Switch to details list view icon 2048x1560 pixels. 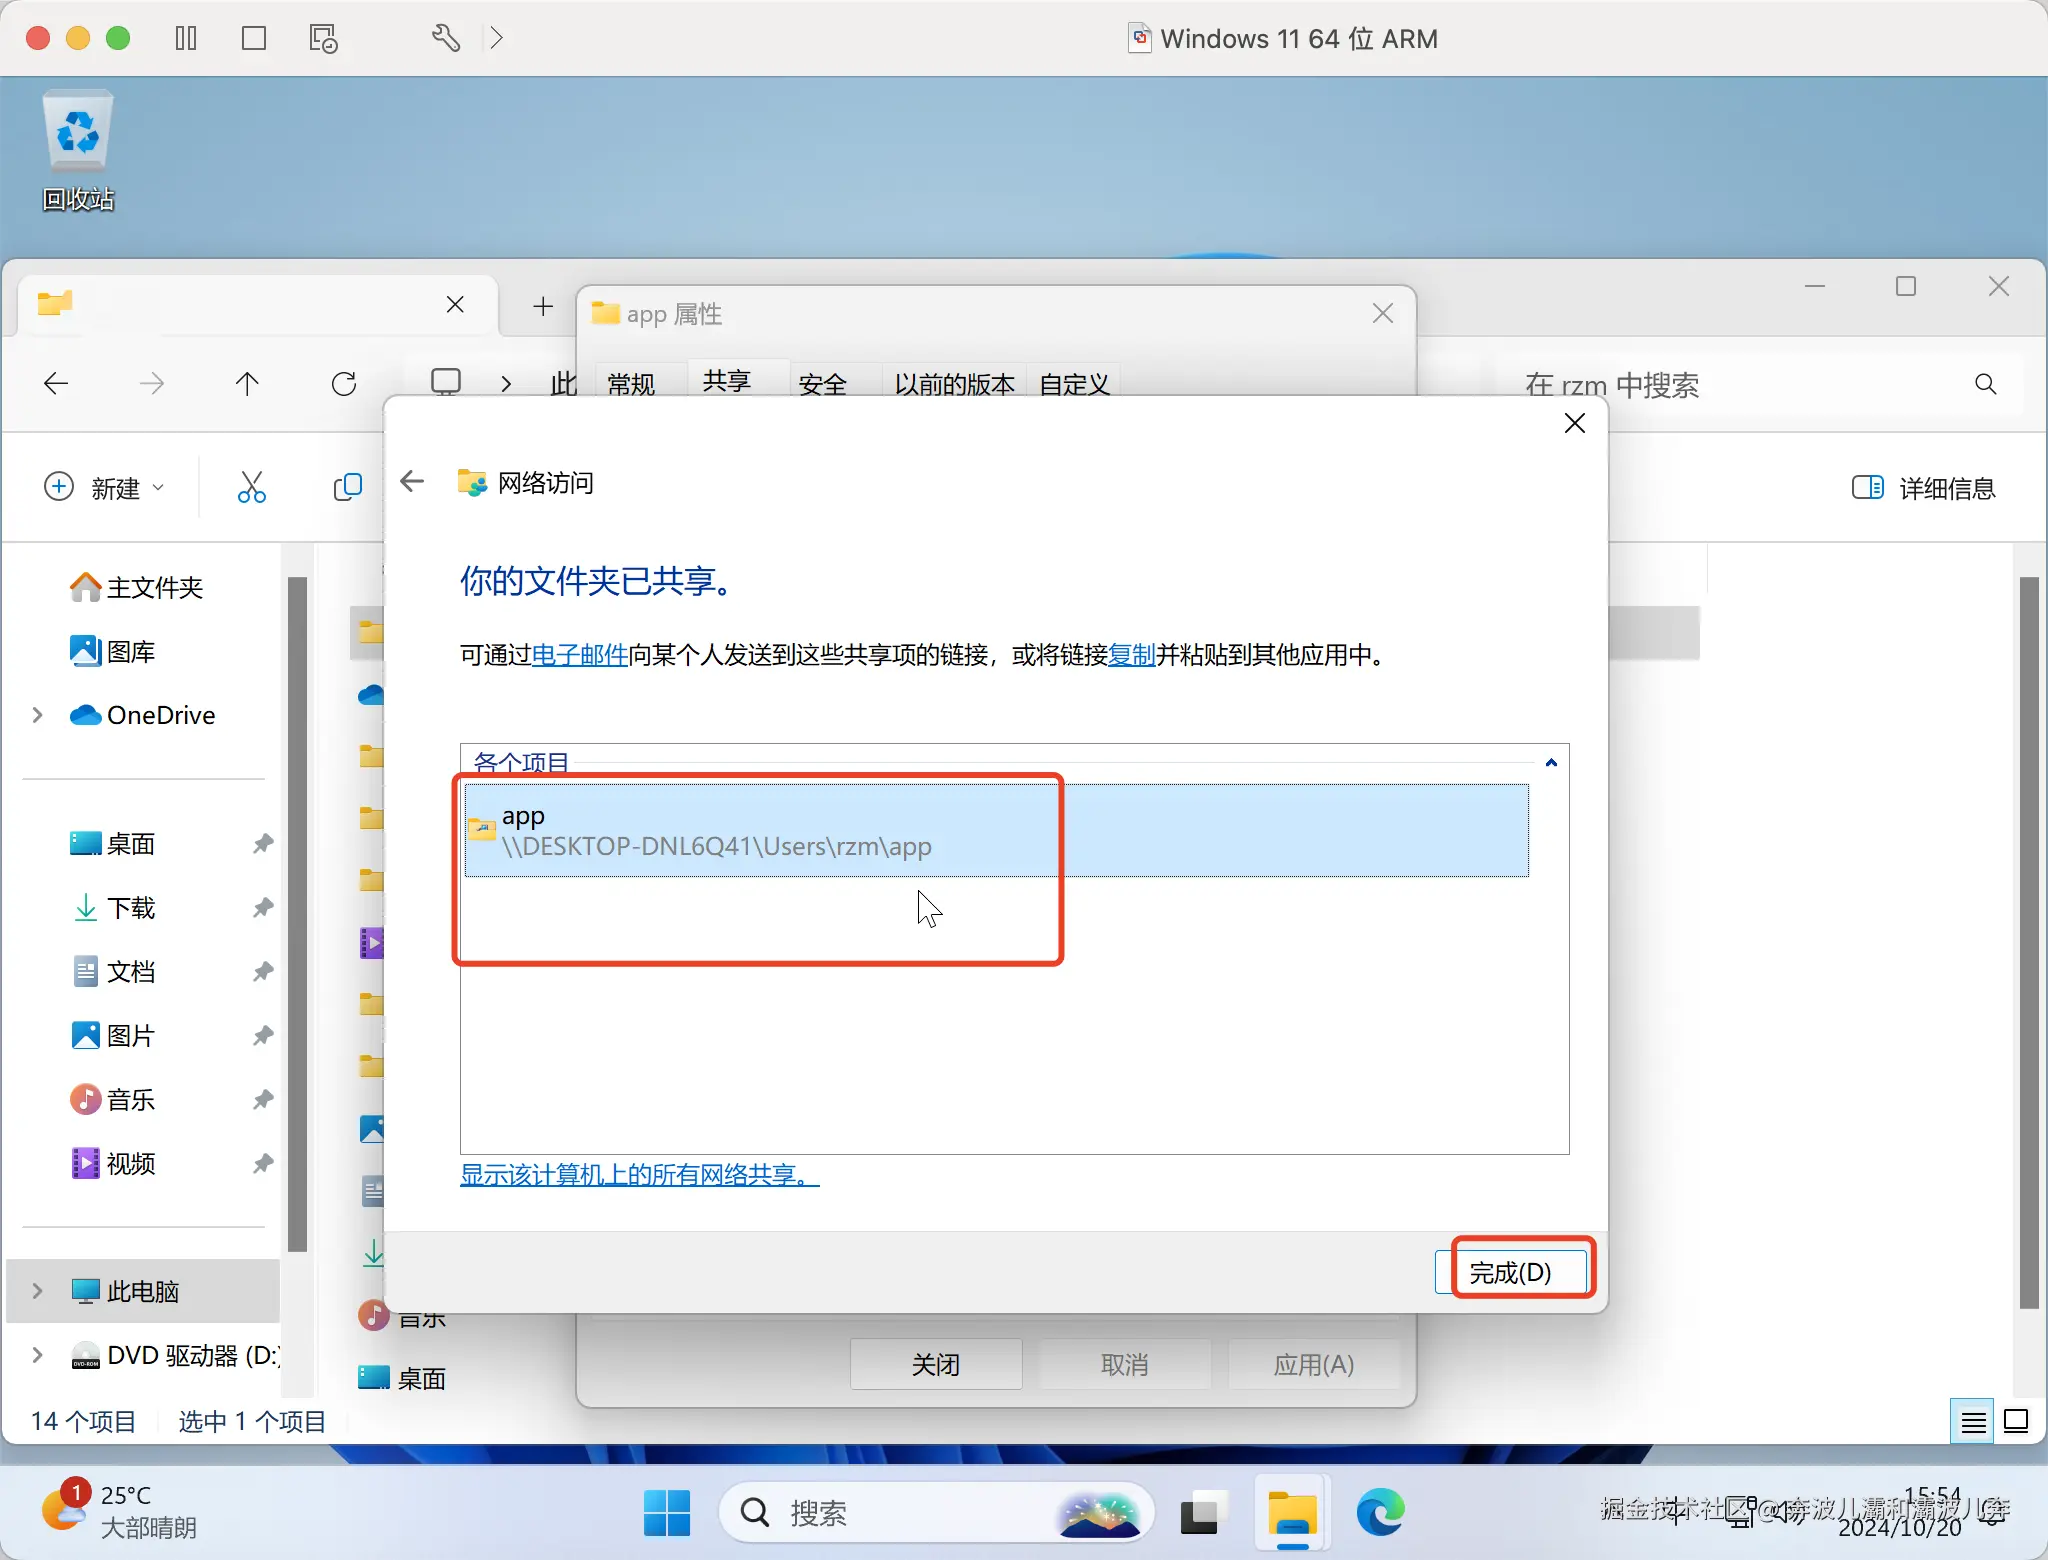click(x=1972, y=1421)
